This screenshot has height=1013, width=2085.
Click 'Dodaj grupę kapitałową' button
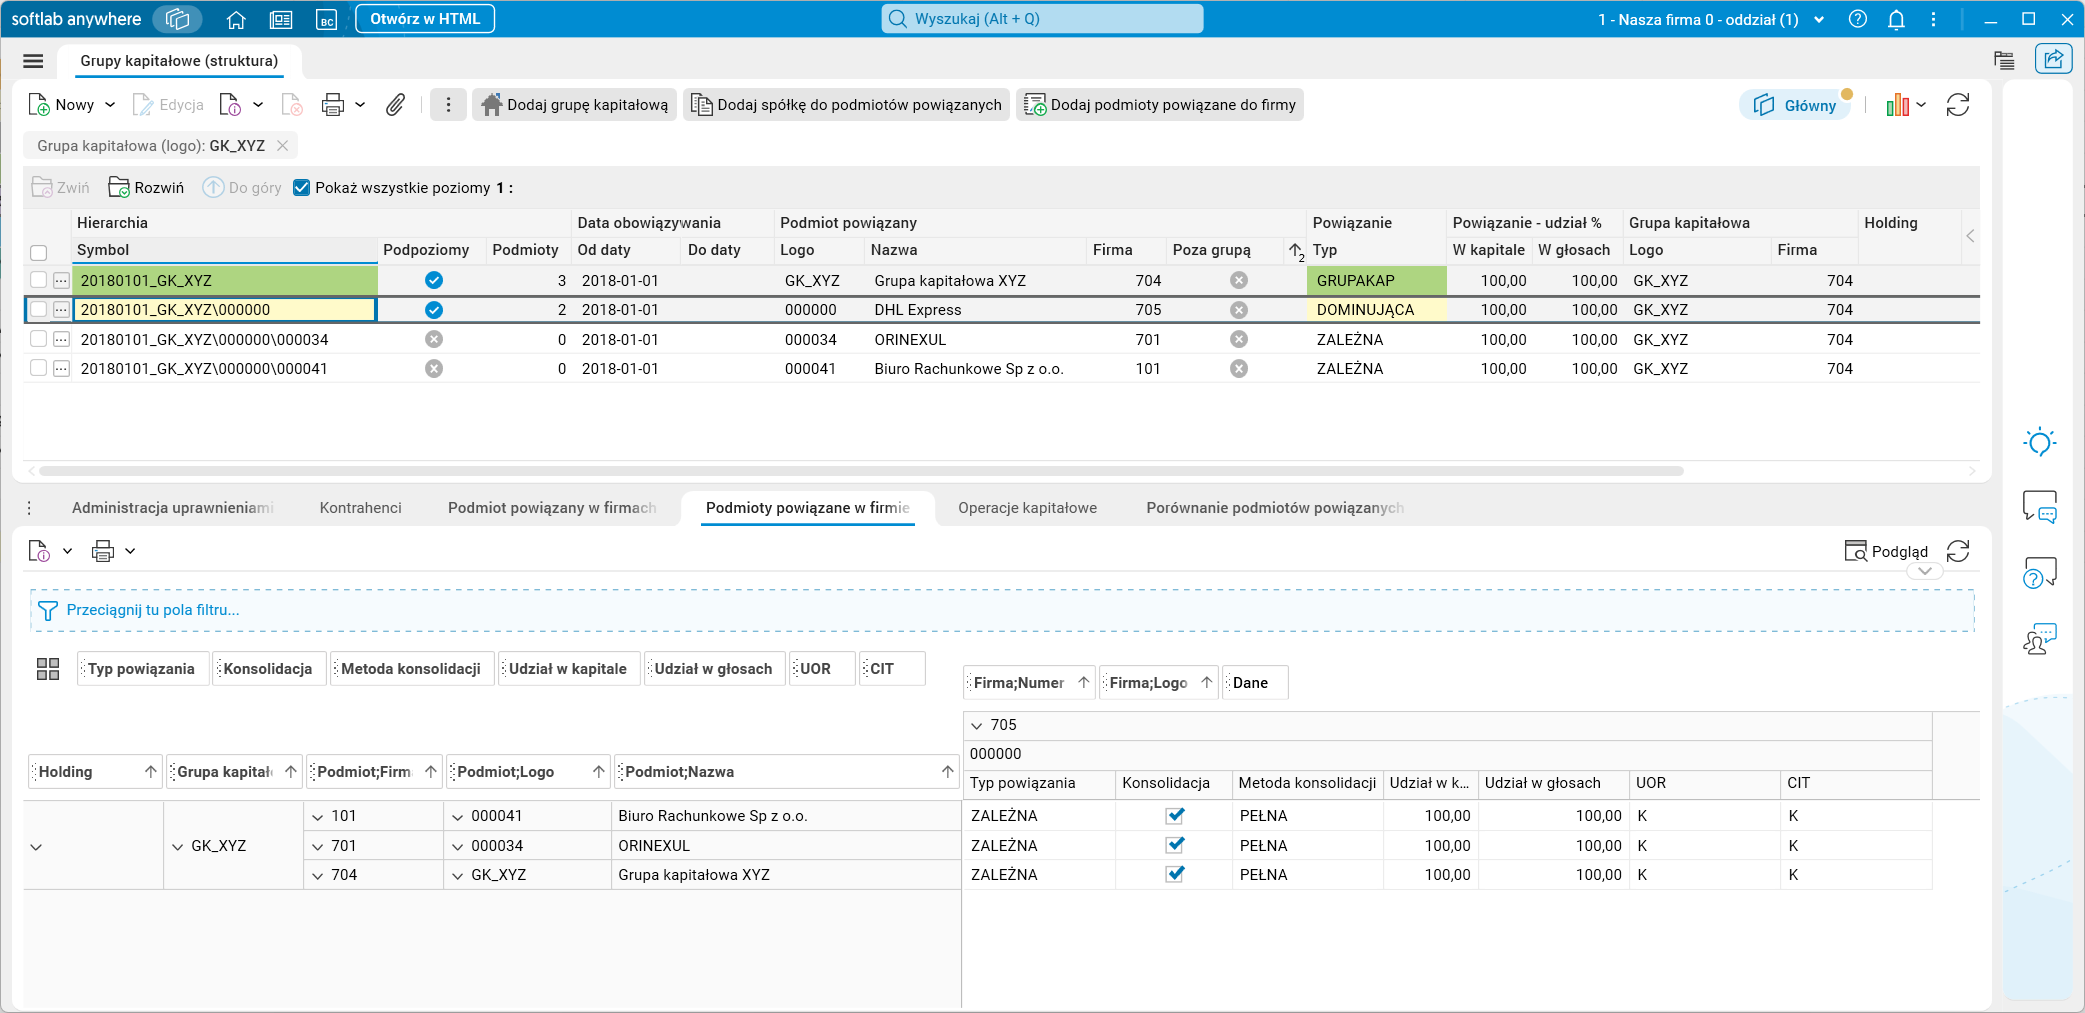[575, 105]
